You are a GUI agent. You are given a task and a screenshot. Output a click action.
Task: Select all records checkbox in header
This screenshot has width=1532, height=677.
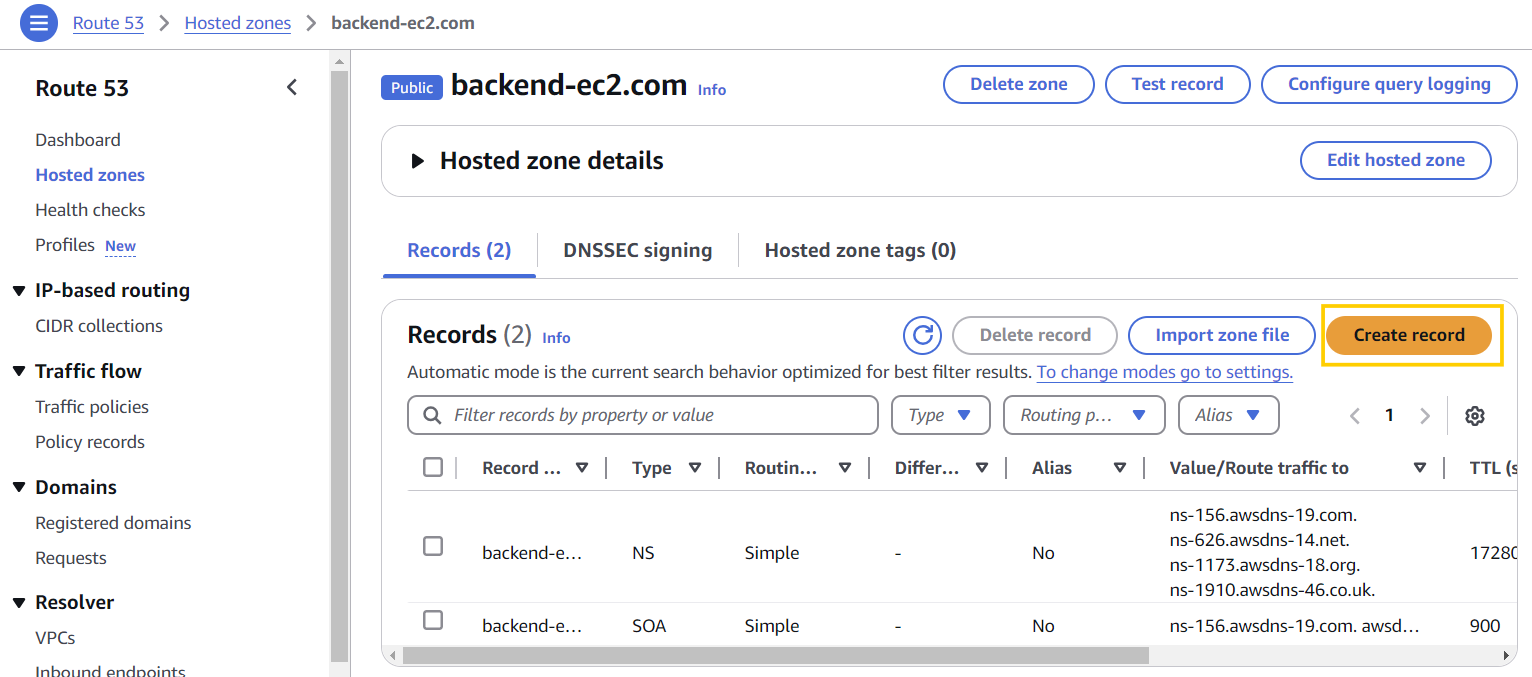click(433, 467)
